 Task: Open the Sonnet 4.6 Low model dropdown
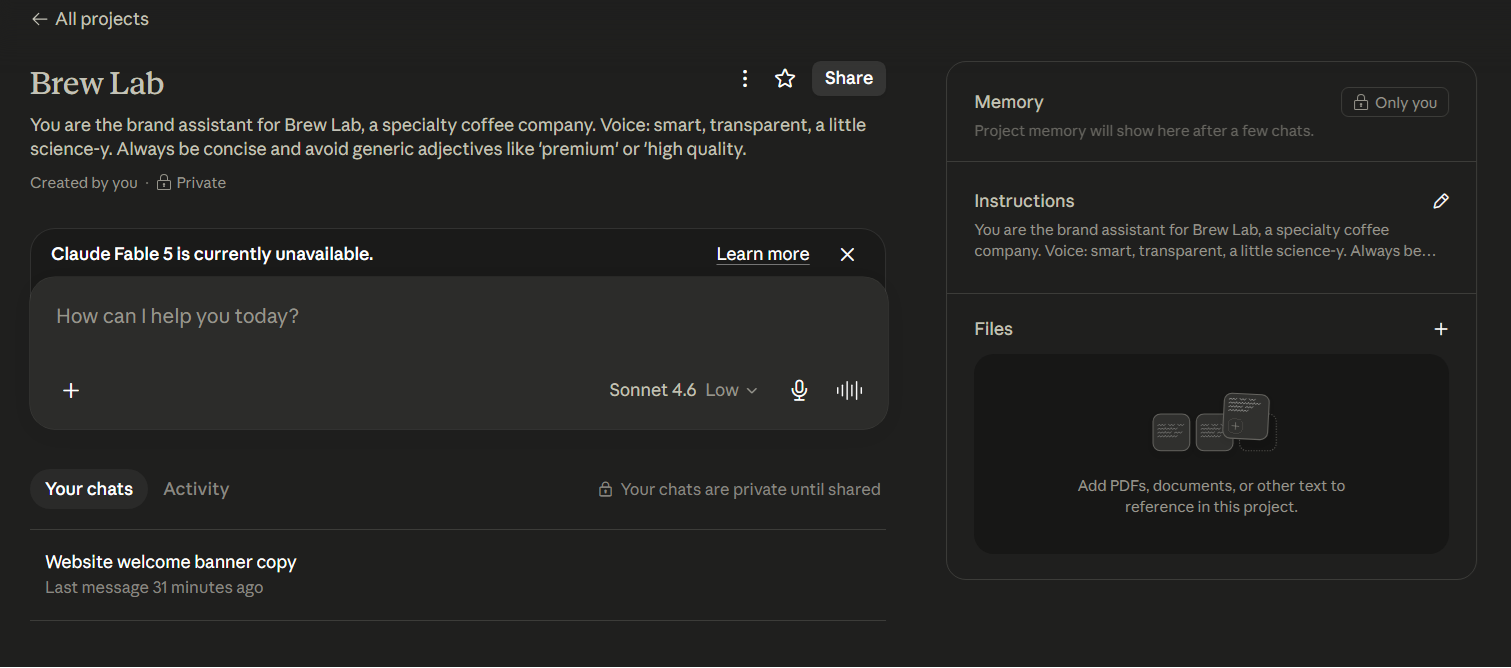(684, 390)
